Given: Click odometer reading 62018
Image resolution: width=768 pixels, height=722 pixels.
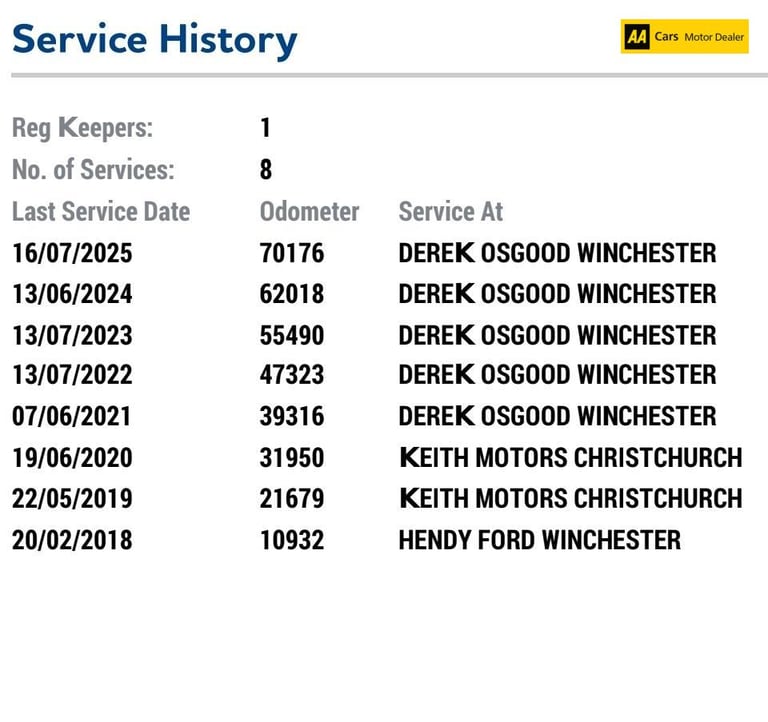Looking at the screenshot, I should click(x=292, y=294).
